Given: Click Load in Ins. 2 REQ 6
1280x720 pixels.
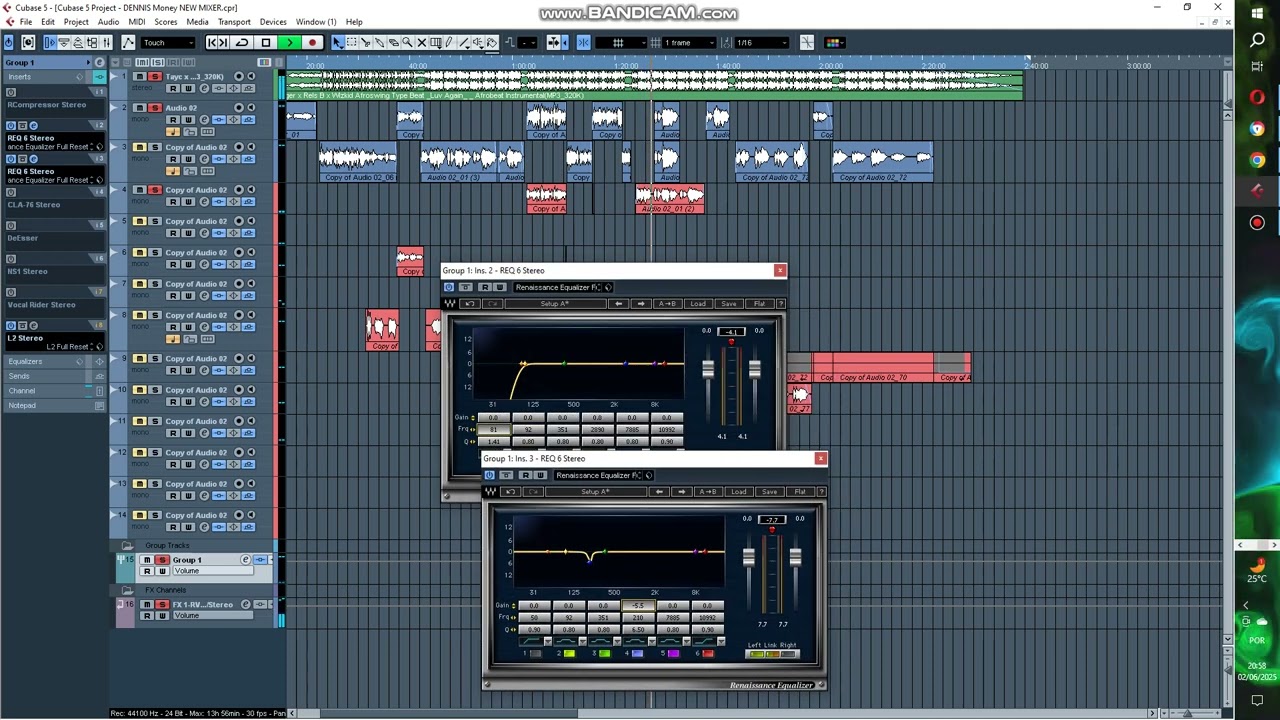Looking at the screenshot, I should [x=698, y=303].
